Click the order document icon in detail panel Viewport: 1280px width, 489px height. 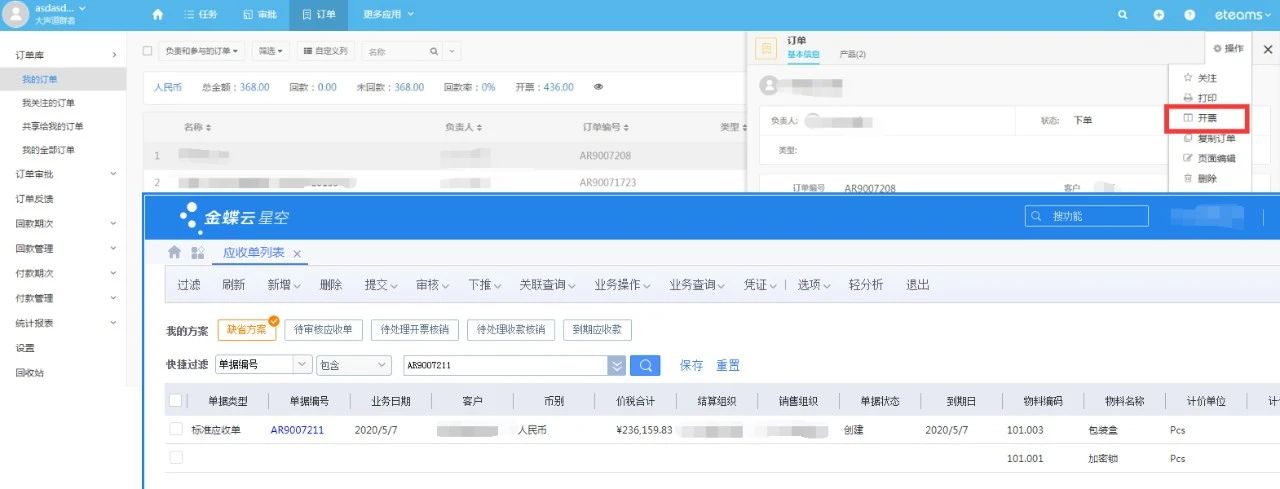766,48
